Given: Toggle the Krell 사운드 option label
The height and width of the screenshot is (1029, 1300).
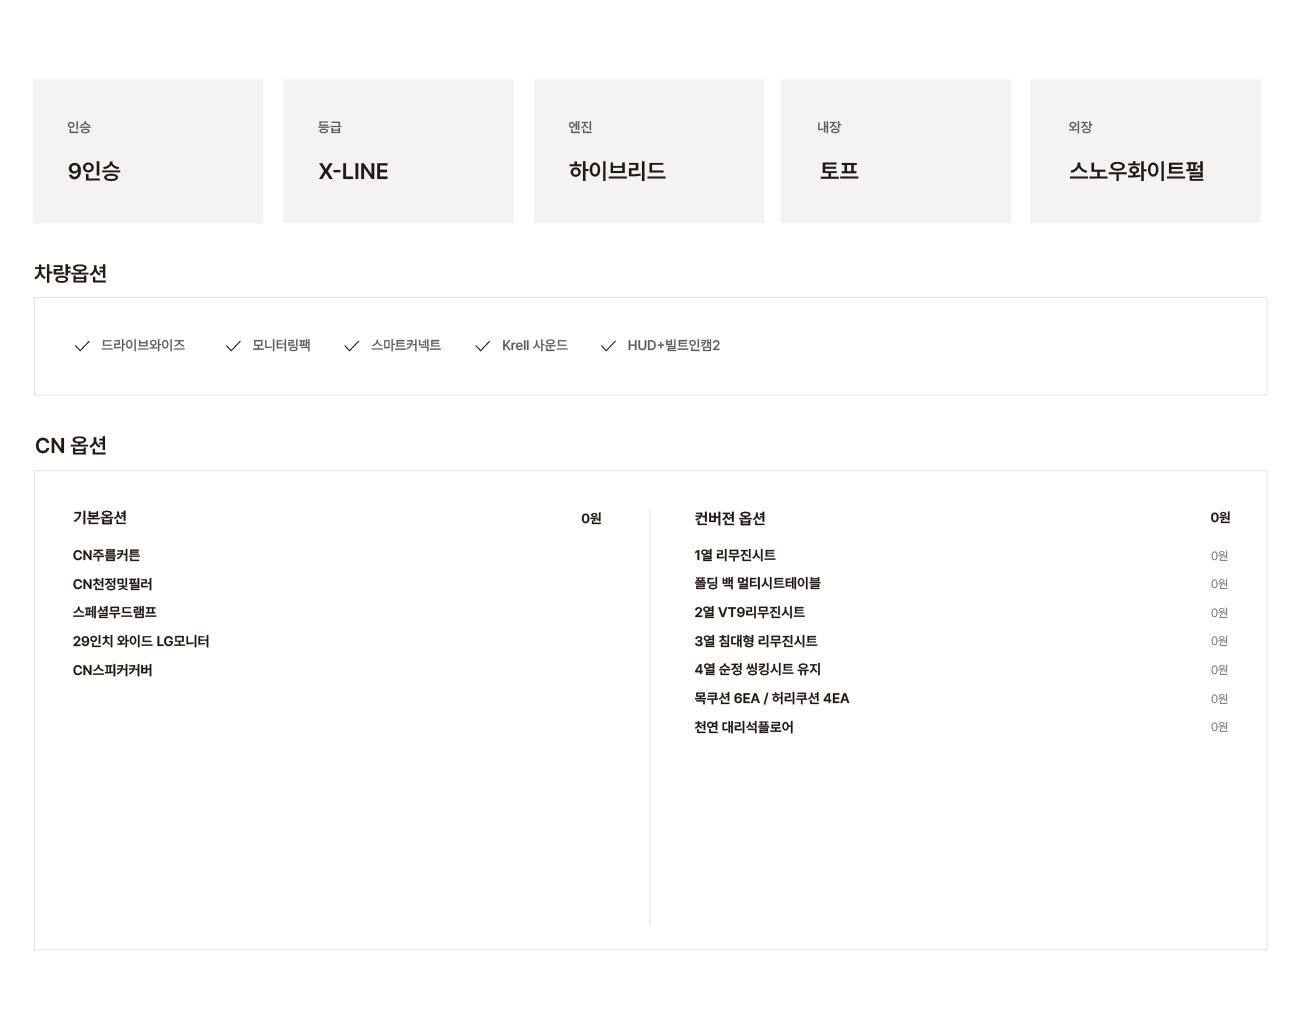Looking at the screenshot, I should (534, 345).
